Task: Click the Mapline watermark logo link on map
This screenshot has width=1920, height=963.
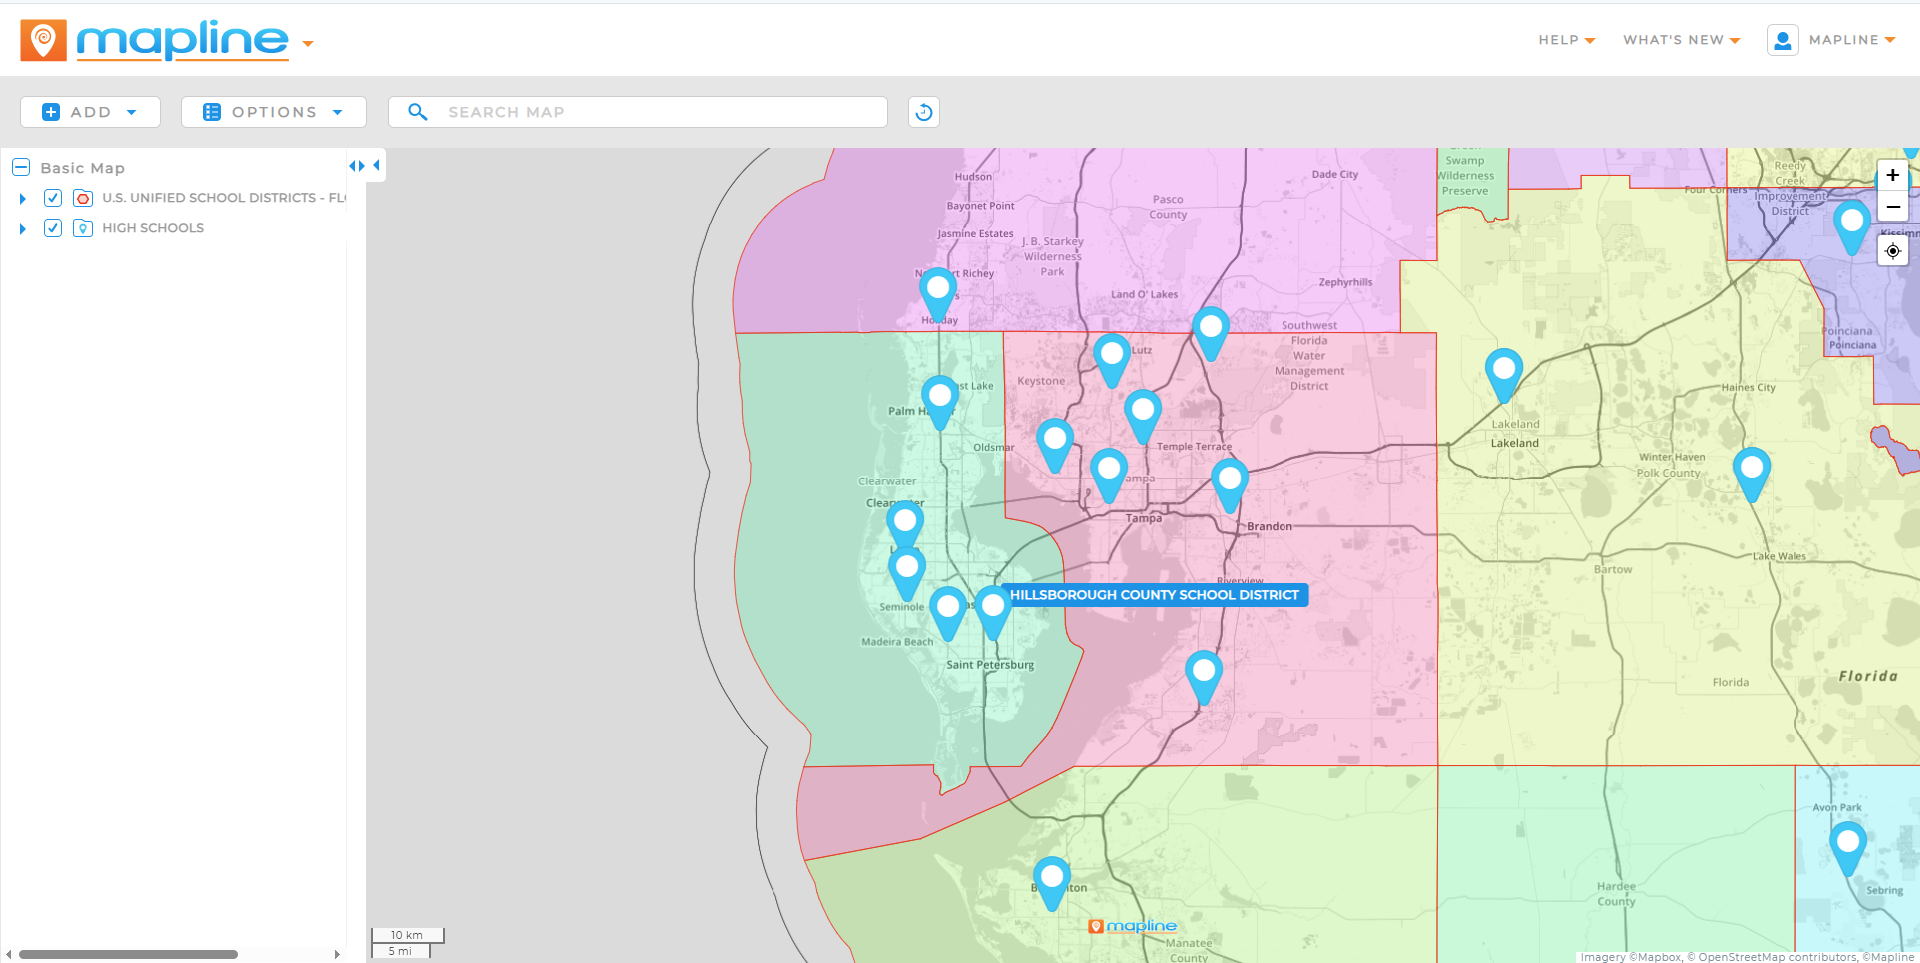Action: pyautogui.click(x=1133, y=926)
